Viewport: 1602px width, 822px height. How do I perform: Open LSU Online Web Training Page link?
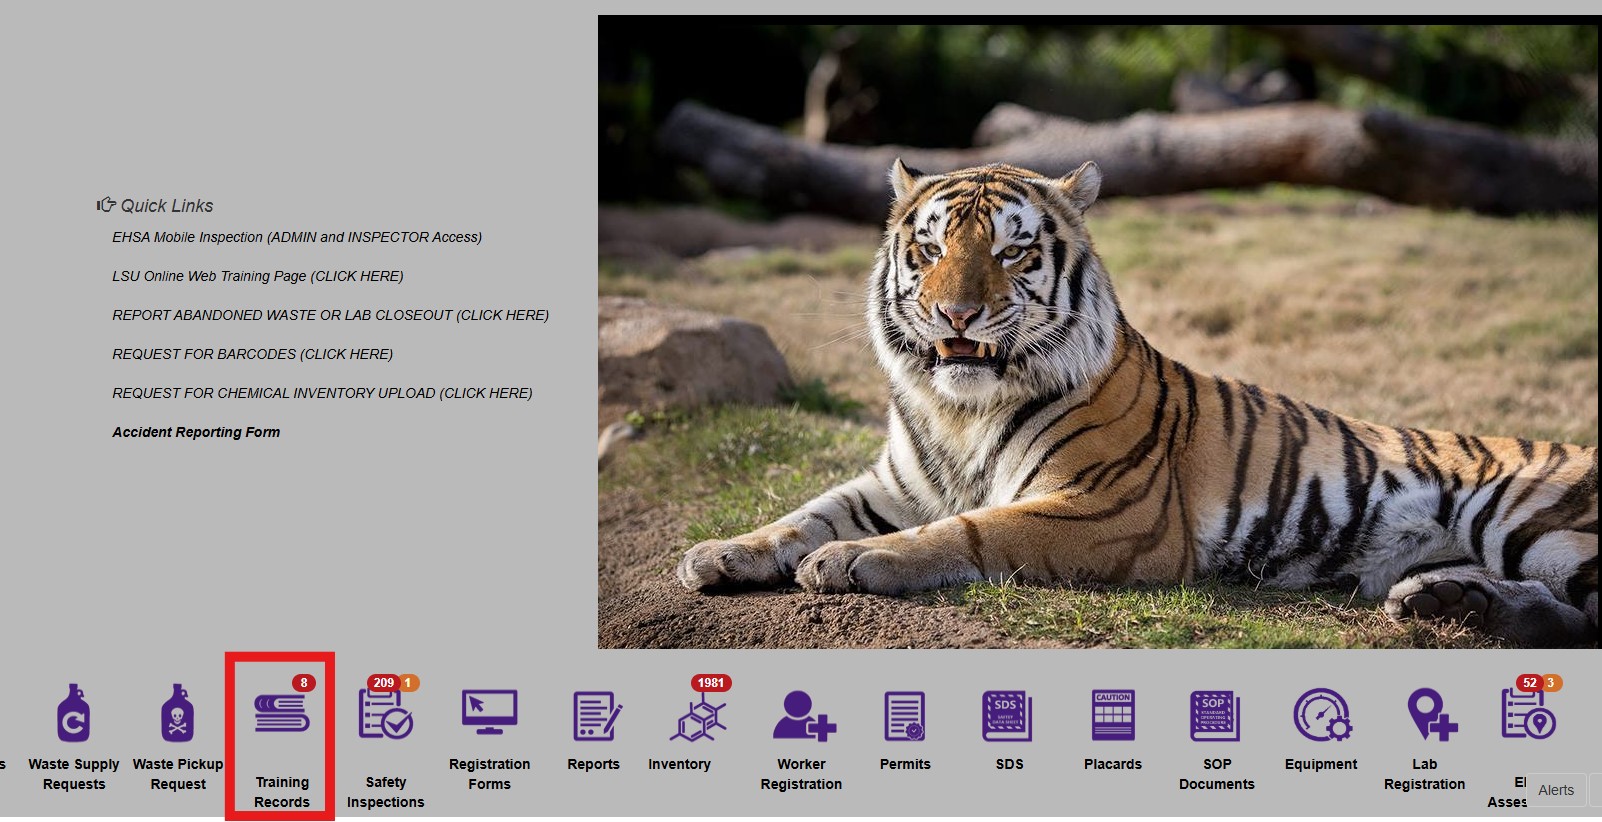[x=258, y=276]
